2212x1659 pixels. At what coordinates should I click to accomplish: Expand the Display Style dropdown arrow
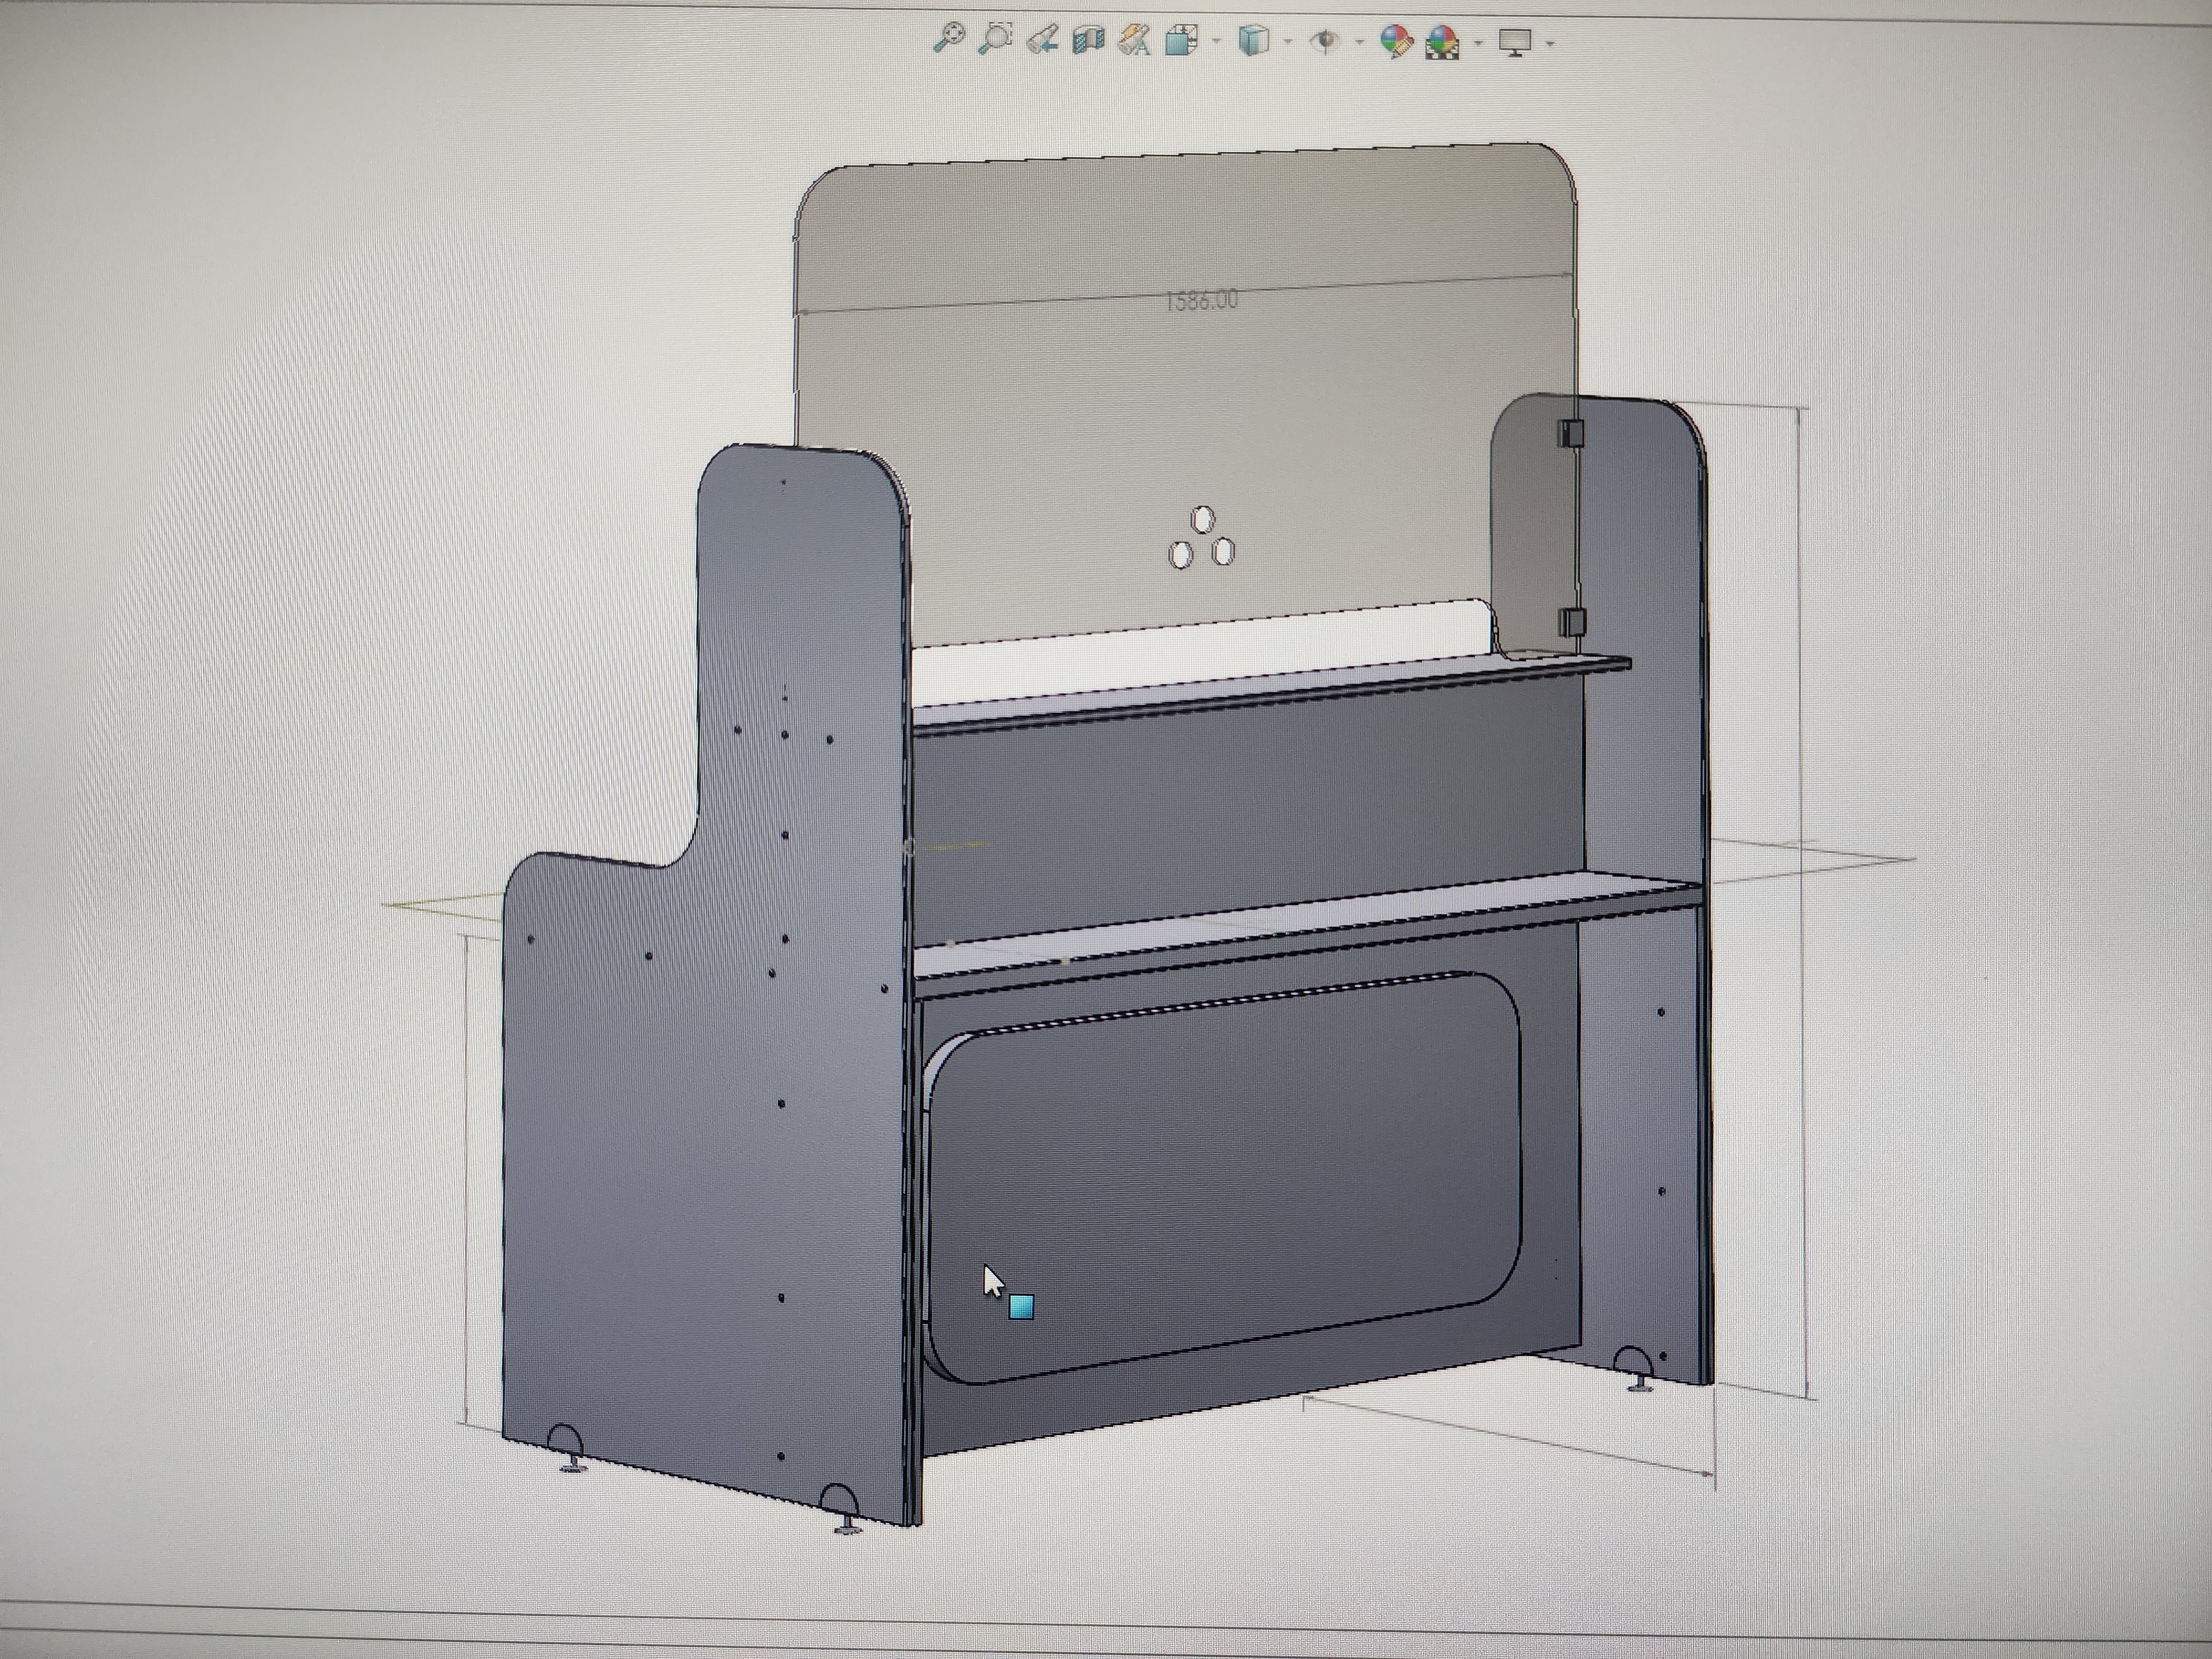click(1288, 42)
